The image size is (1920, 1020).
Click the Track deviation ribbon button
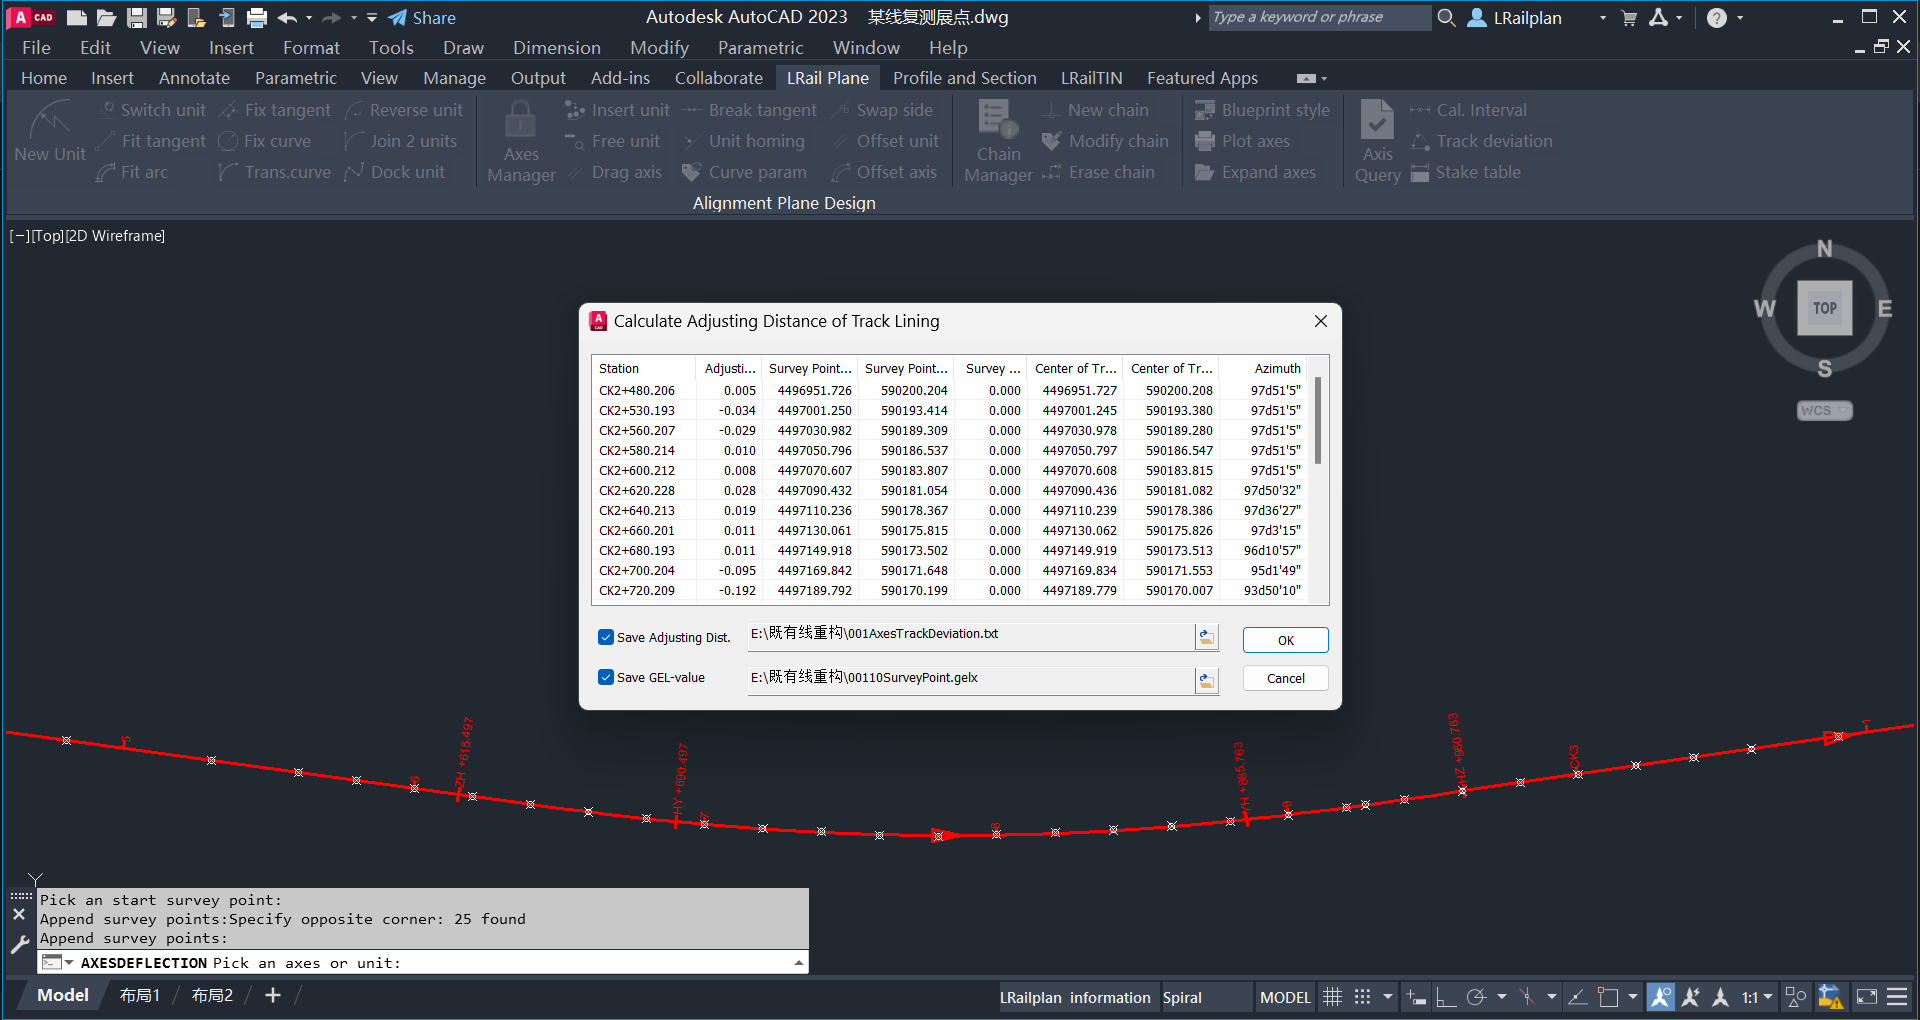click(x=1482, y=141)
